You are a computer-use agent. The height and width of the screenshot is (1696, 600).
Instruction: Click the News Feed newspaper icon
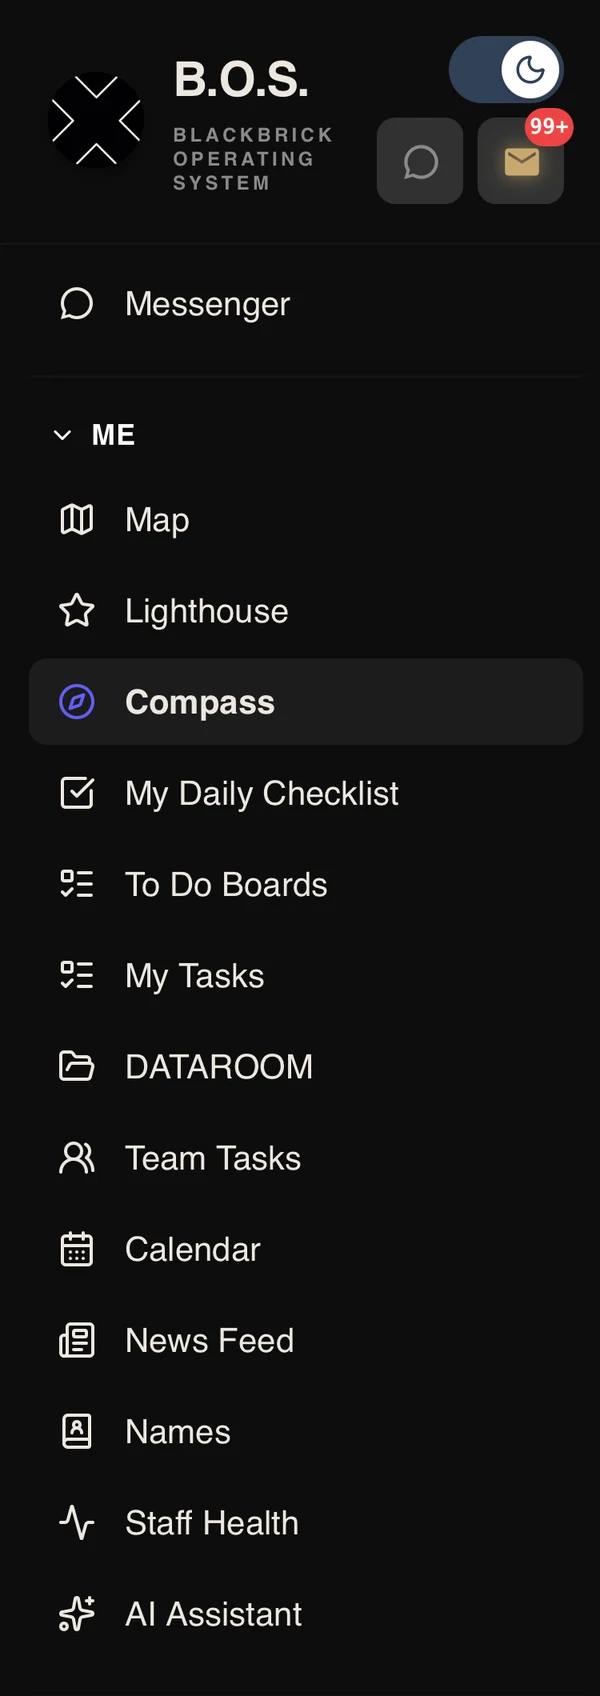point(77,1340)
